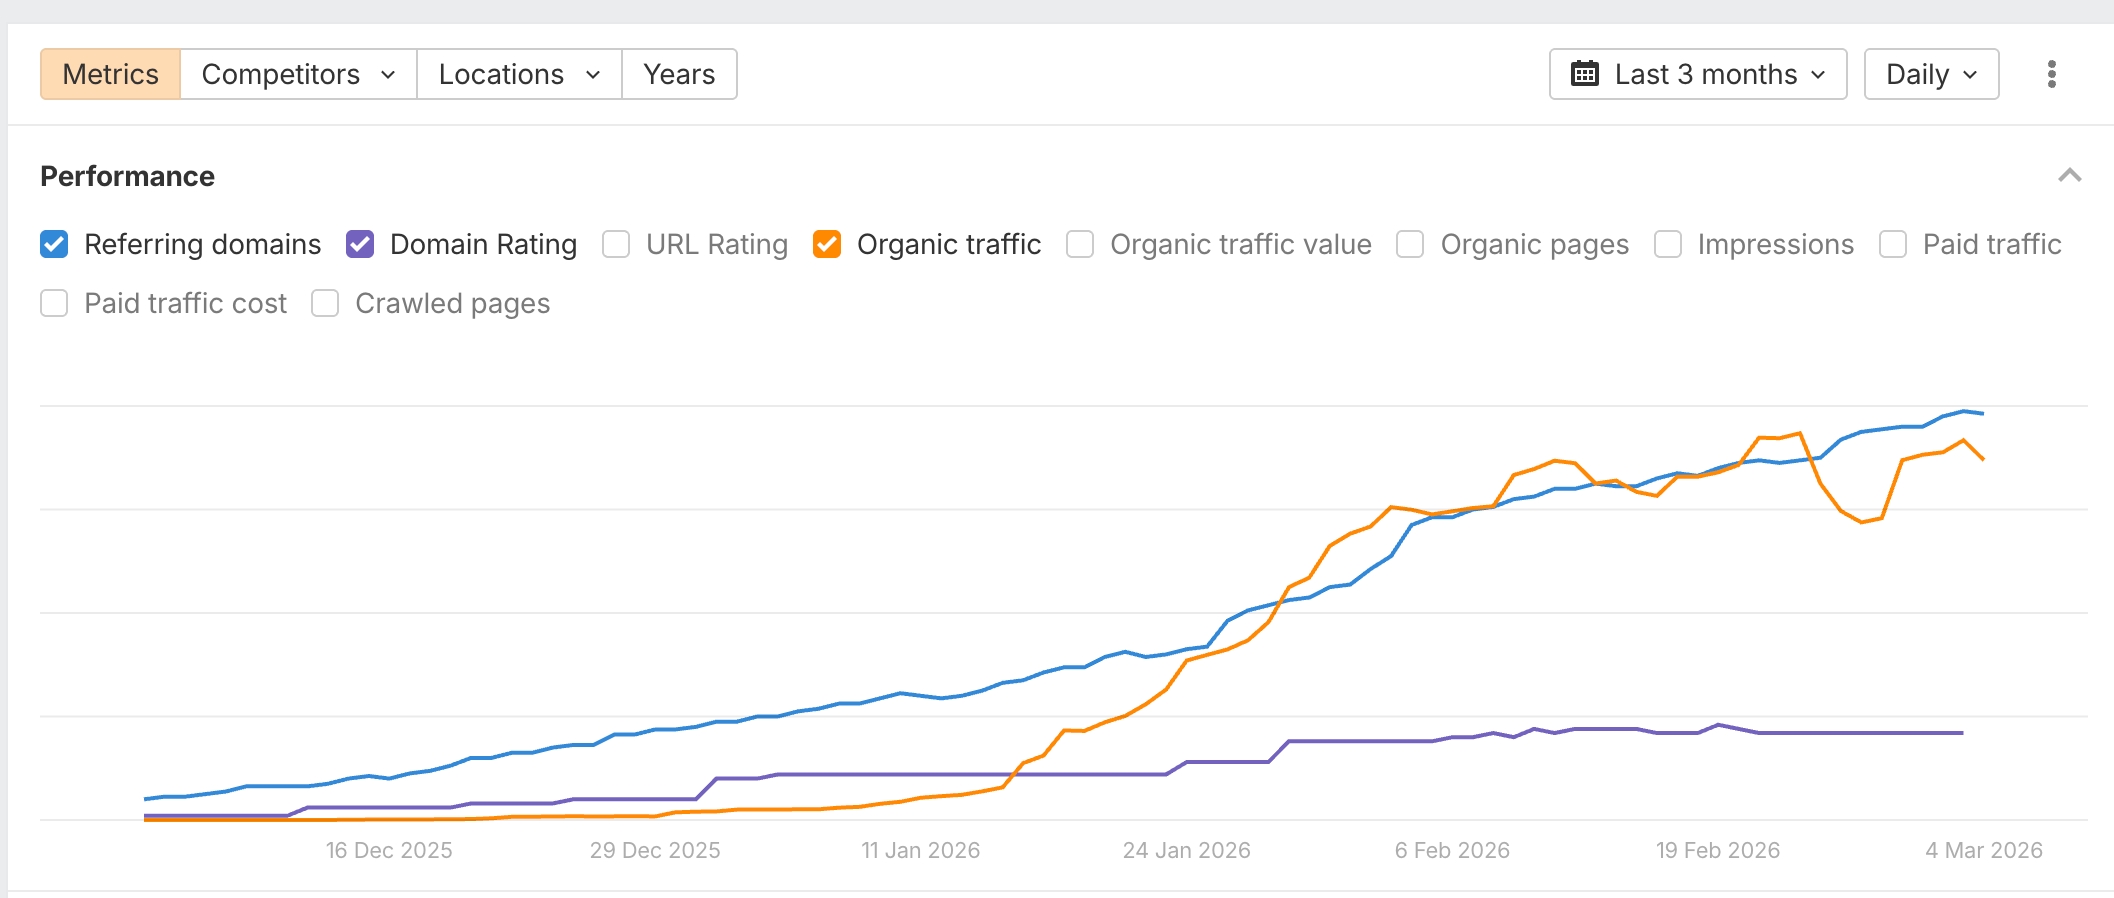The width and height of the screenshot is (2114, 898).
Task: Change the Daily interval dropdown
Action: (x=1931, y=74)
